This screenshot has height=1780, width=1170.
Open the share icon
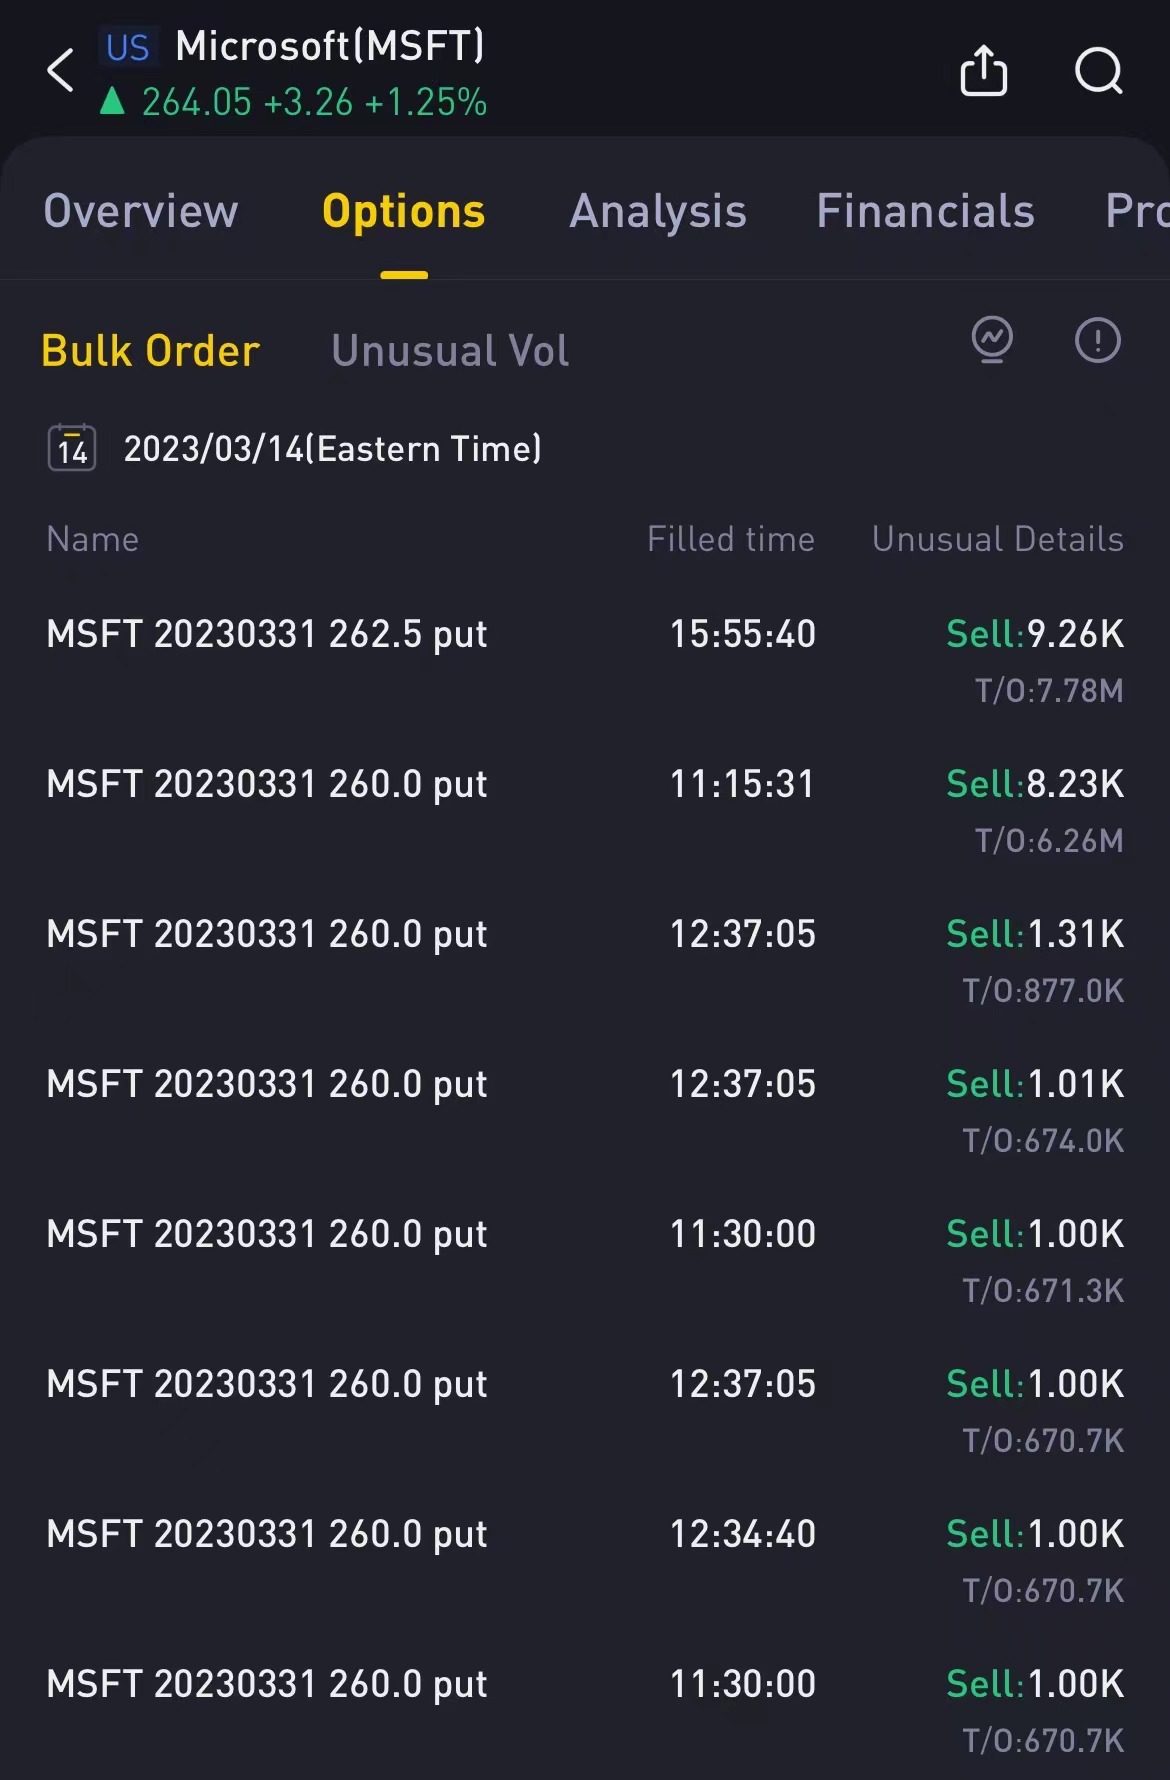pyautogui.click(x=984, y=70)
